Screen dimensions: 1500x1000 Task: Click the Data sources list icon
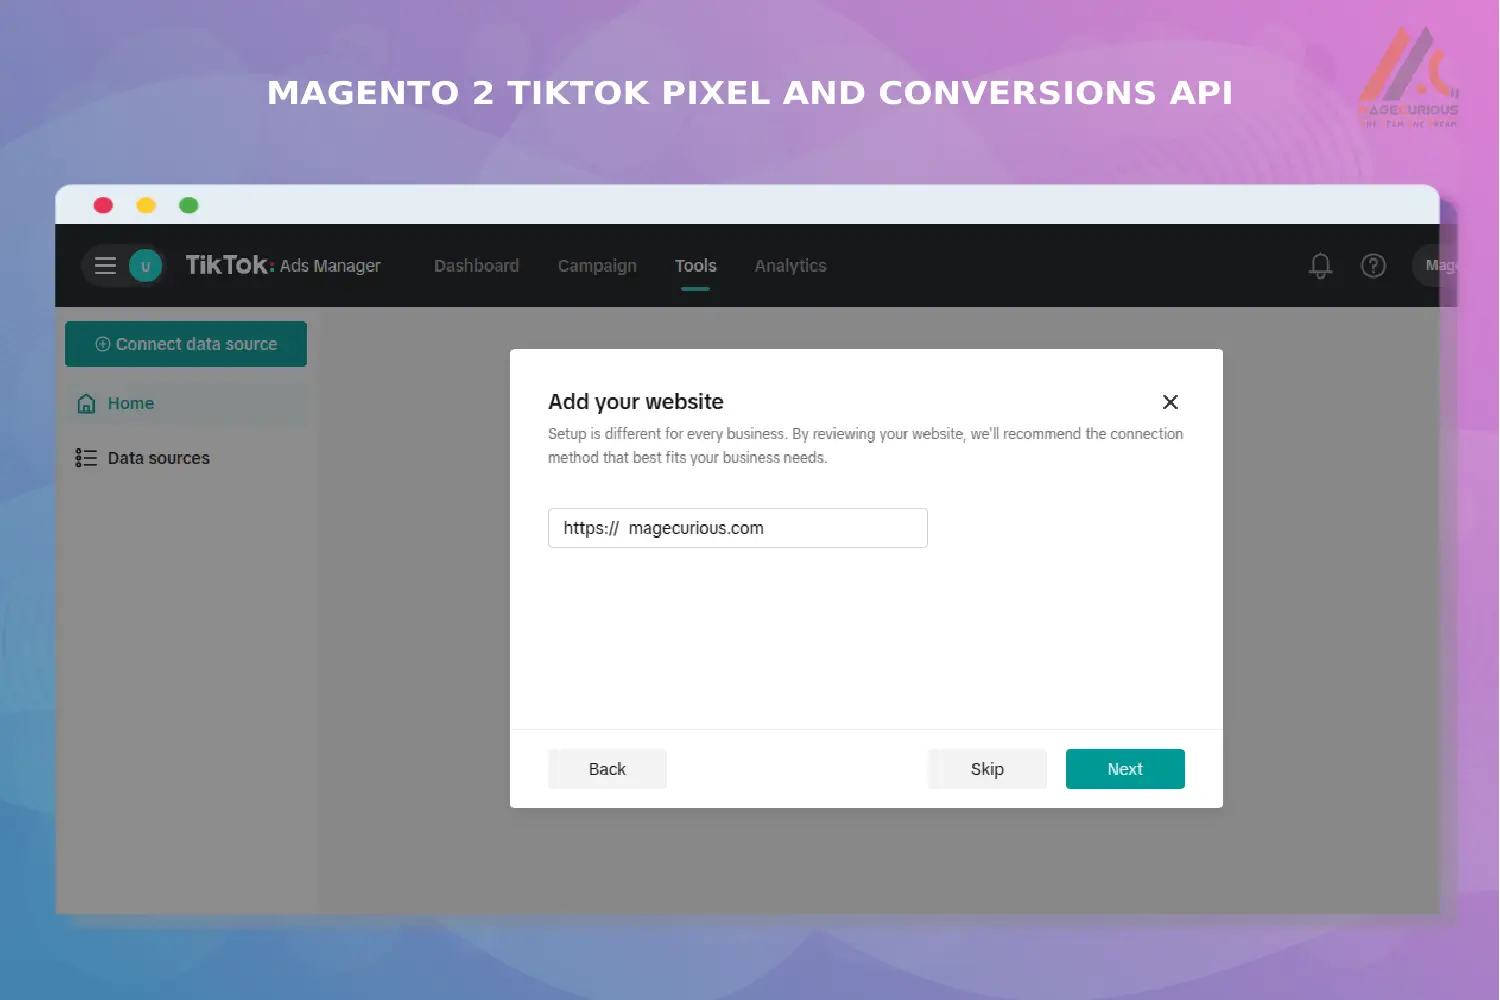point(86,457)
